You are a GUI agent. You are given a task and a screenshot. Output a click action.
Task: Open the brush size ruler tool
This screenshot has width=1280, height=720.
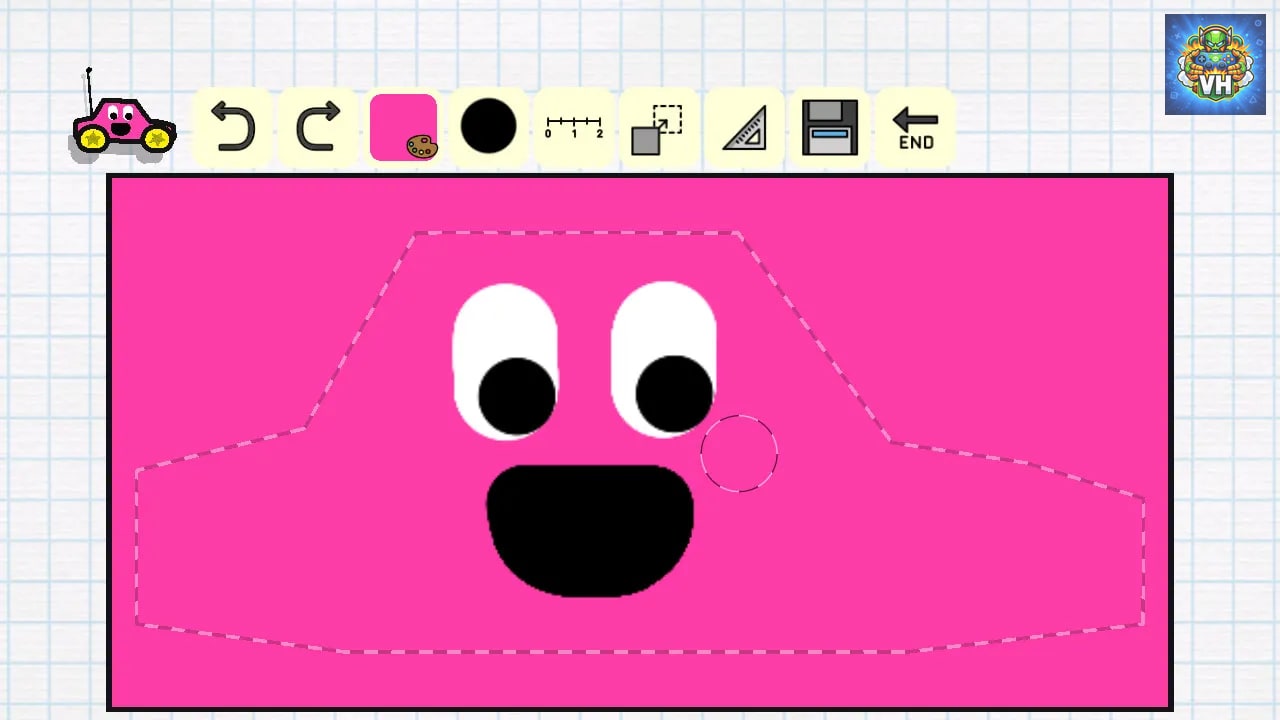coord(574,127)
